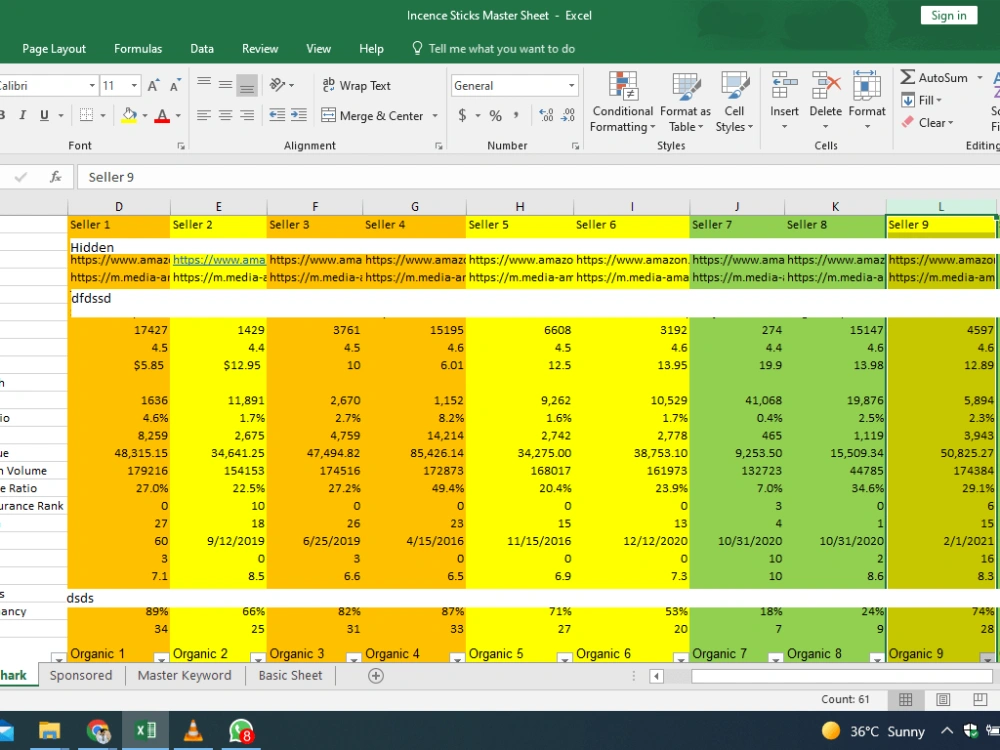Apply percent style
The image size is (1000, 750).
pos(496,115)
